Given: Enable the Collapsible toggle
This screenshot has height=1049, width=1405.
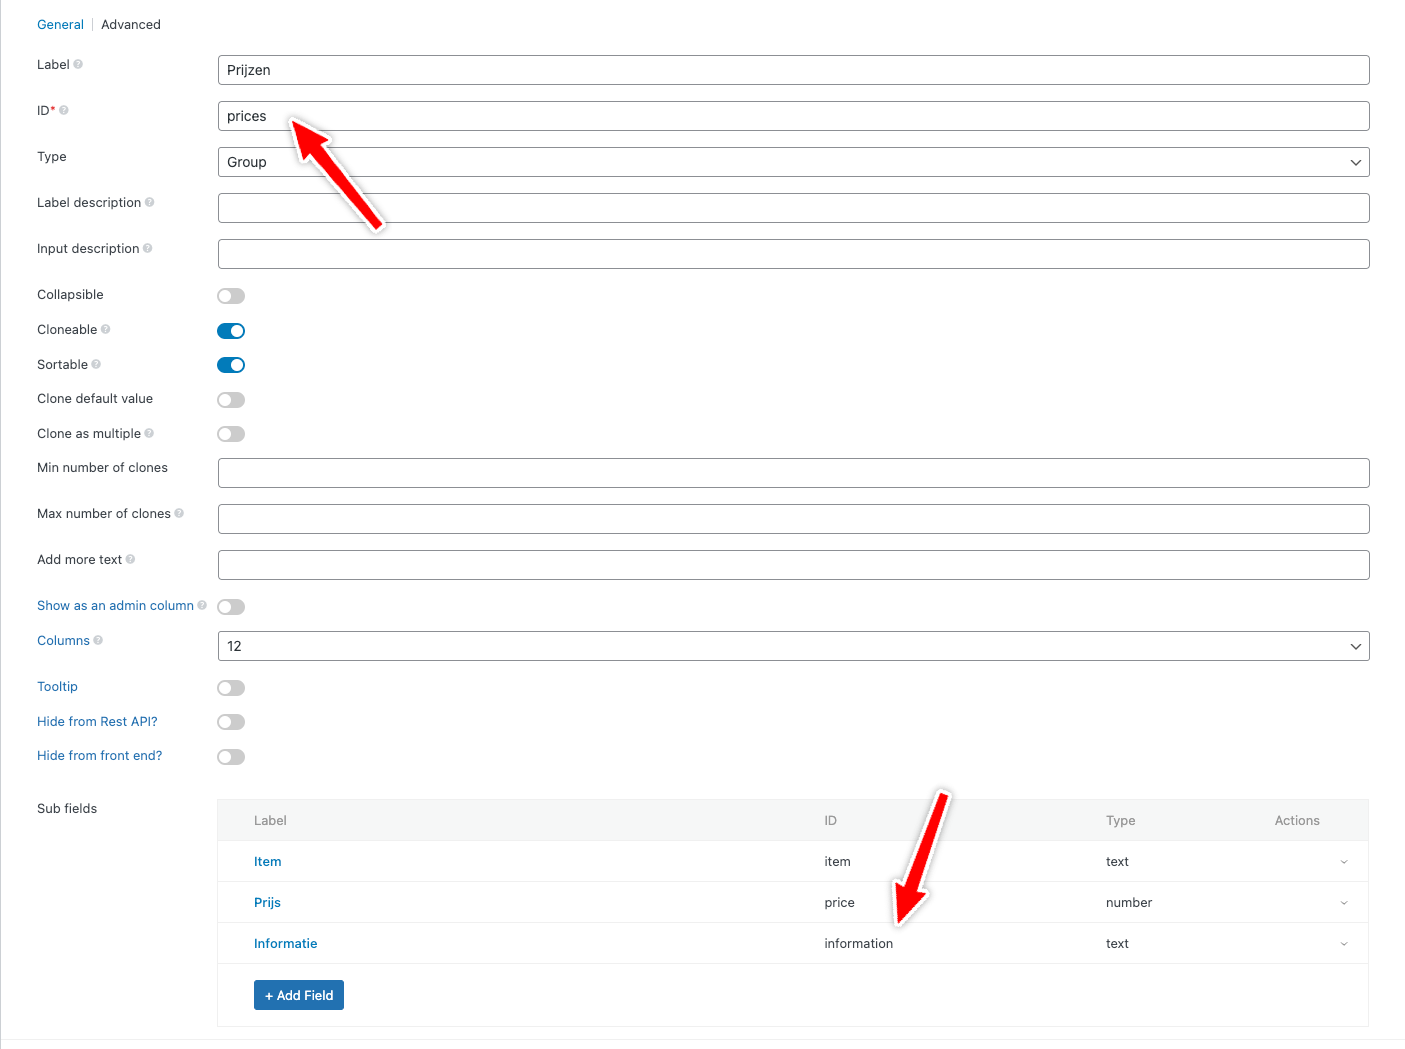Looking at the screenshot, I should 231,295.
